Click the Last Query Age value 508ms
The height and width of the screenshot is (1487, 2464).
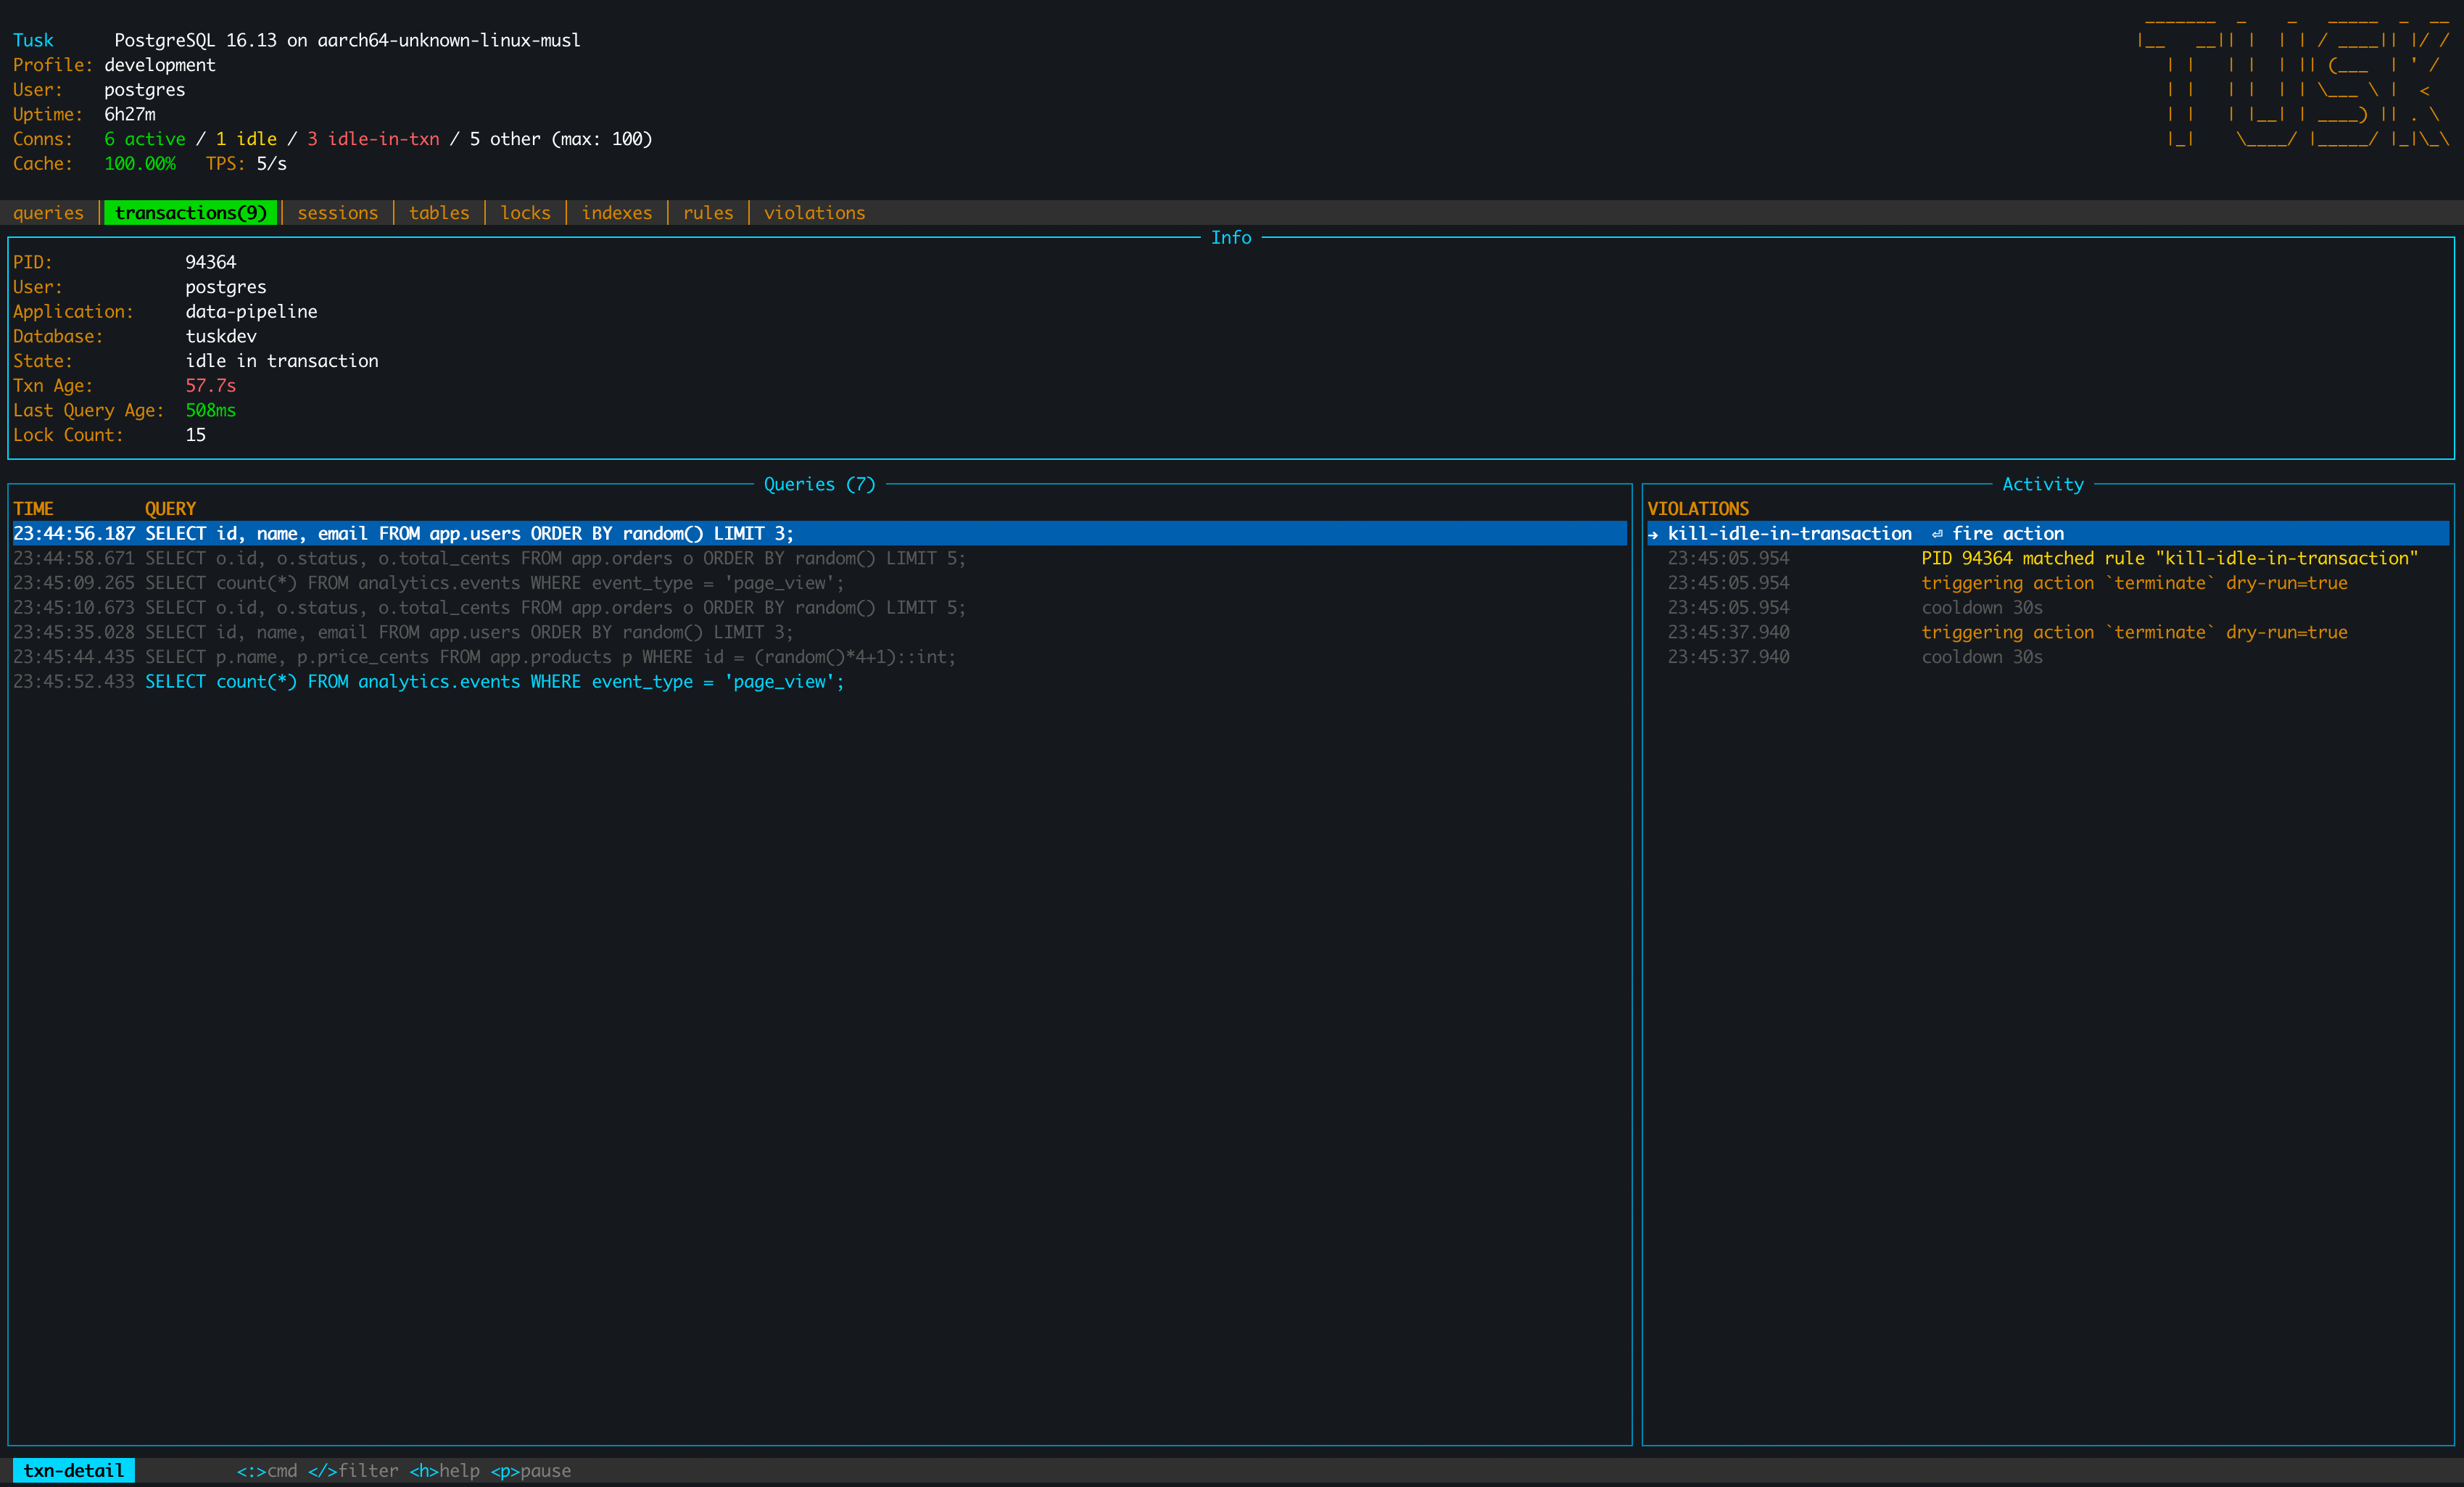[x=211, y=410]
